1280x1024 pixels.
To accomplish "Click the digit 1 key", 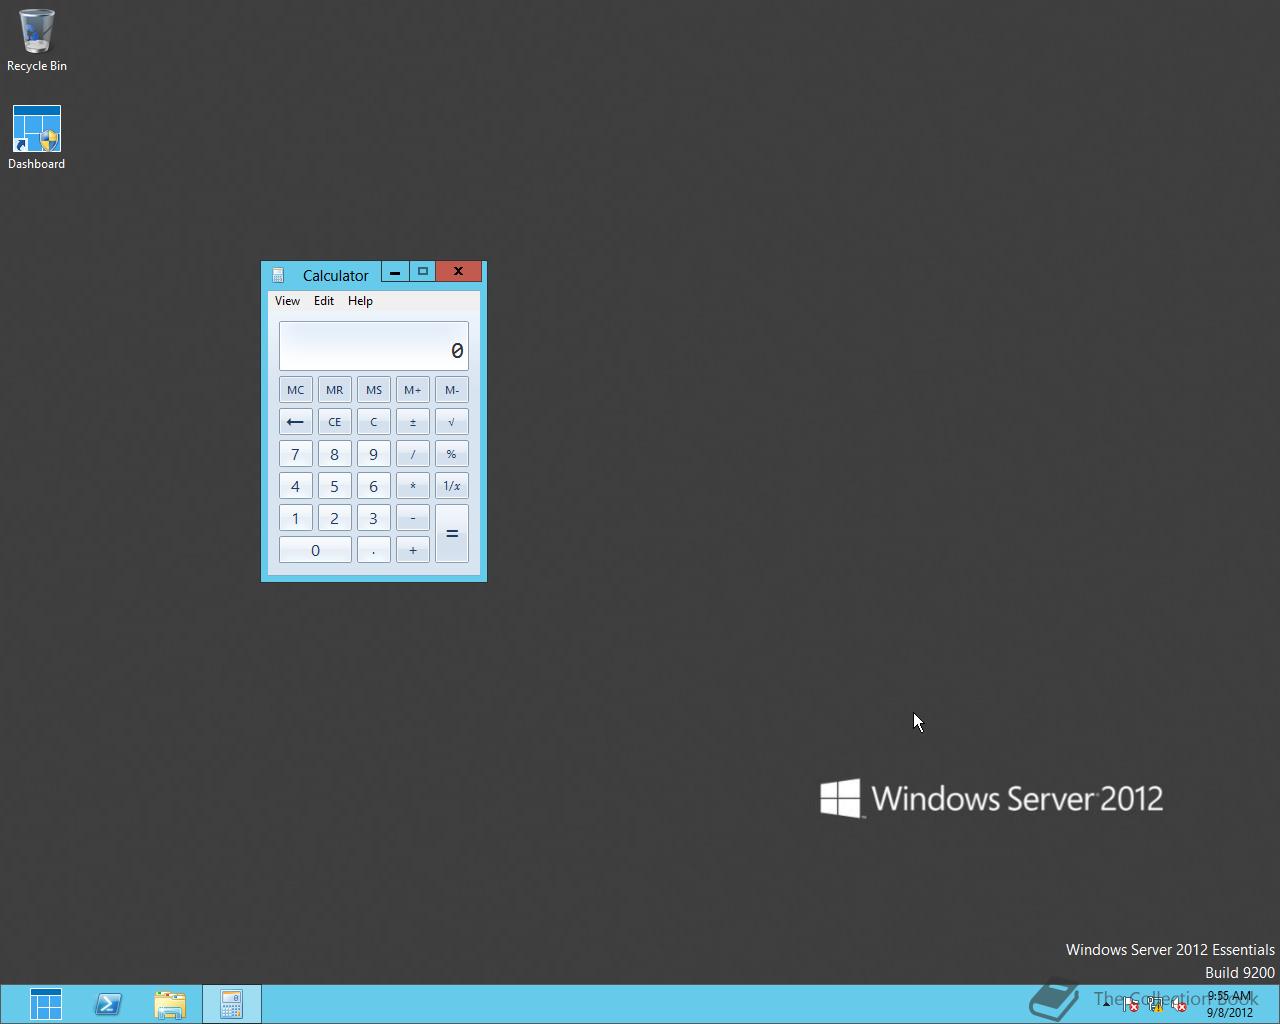I will [295, 518].
